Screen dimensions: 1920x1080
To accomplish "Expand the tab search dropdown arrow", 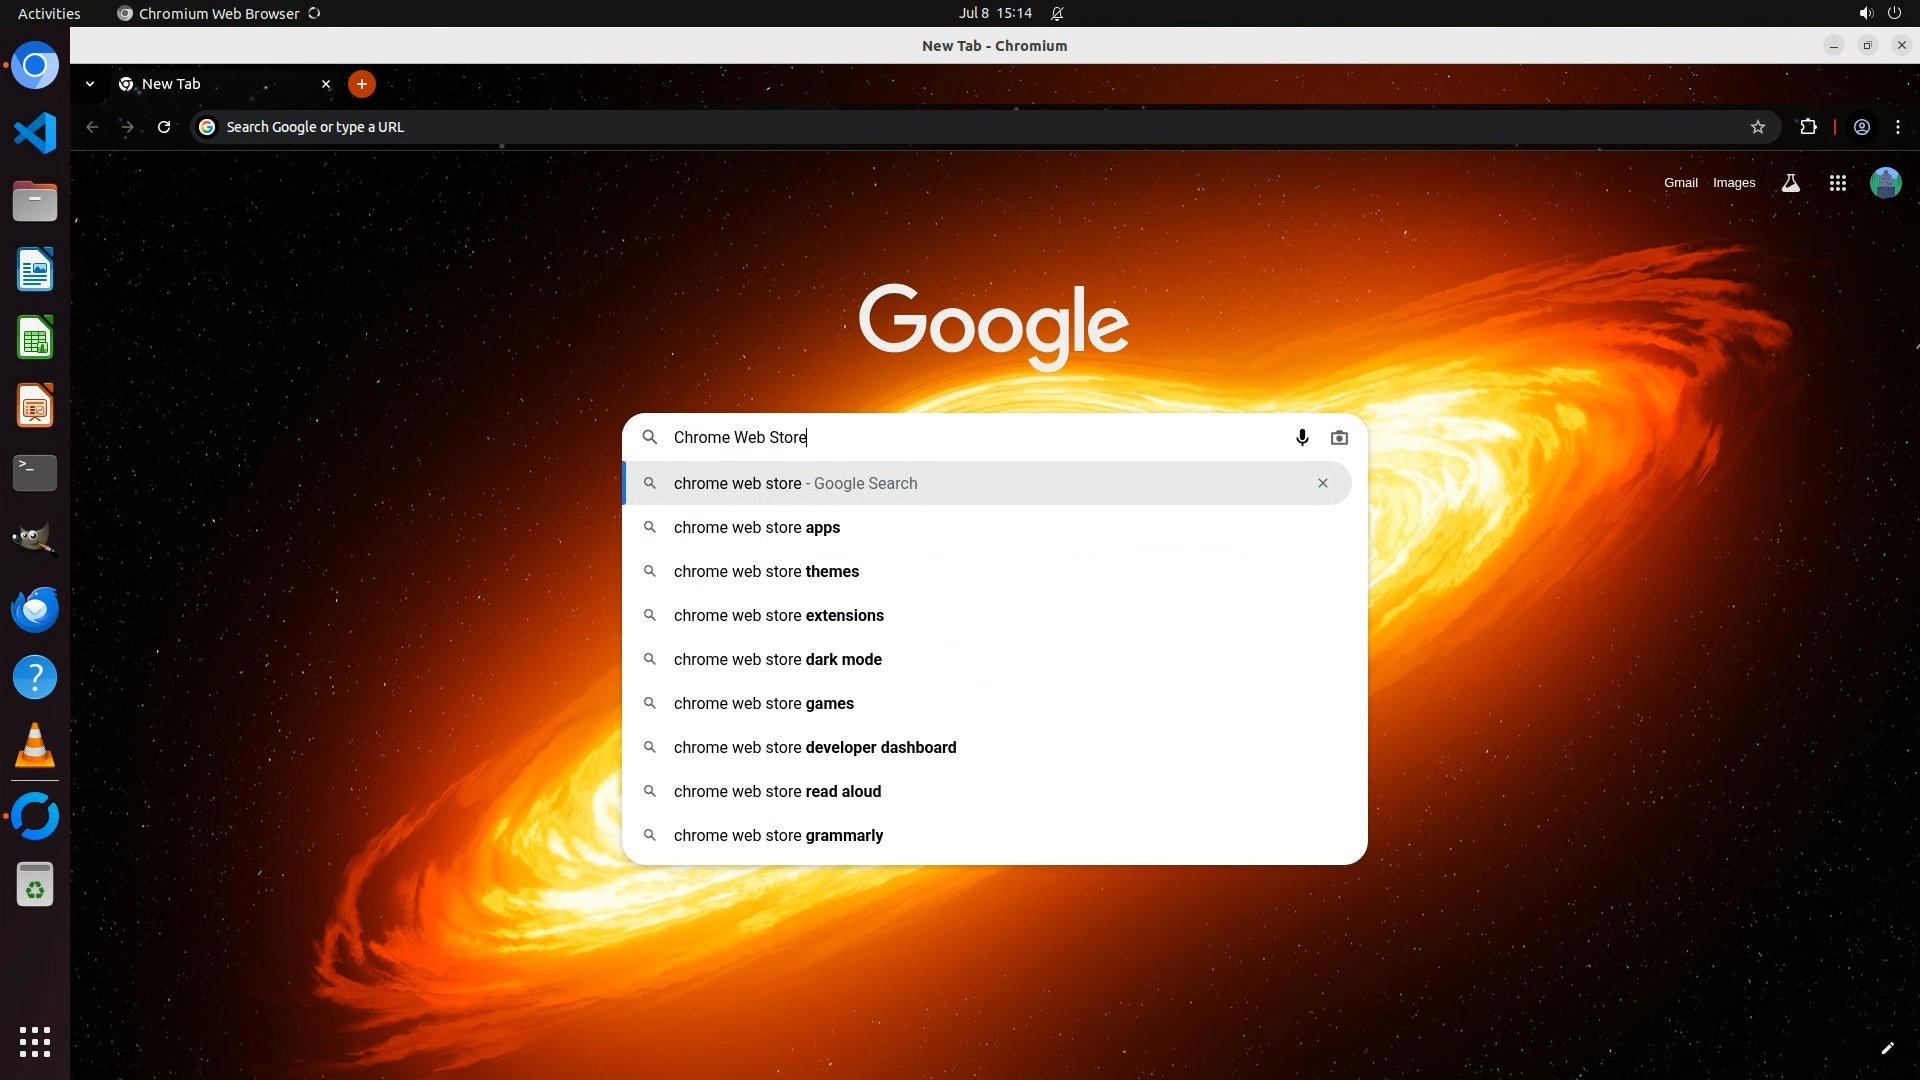I will pyautogui.click(x=90, y=84).
